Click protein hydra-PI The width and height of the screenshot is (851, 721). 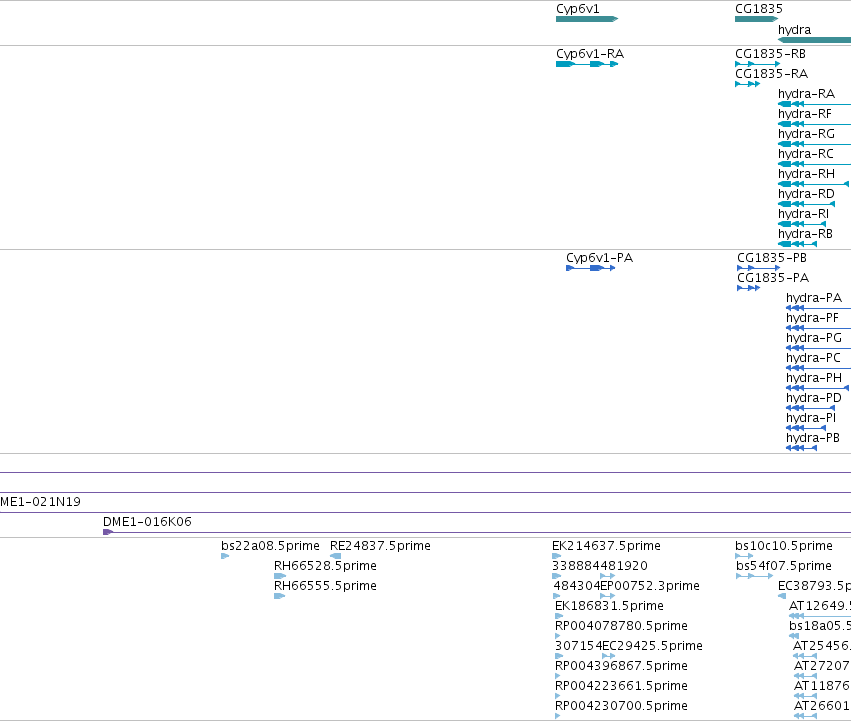coord(811,418)
